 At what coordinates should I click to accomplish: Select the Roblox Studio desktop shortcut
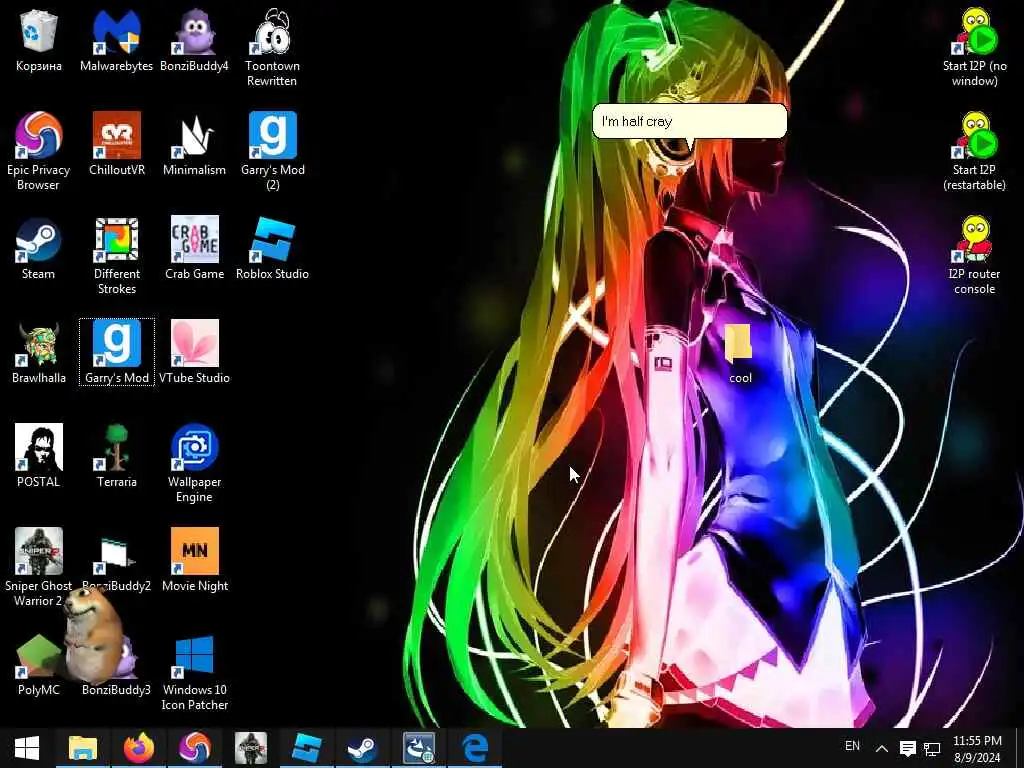272,248
